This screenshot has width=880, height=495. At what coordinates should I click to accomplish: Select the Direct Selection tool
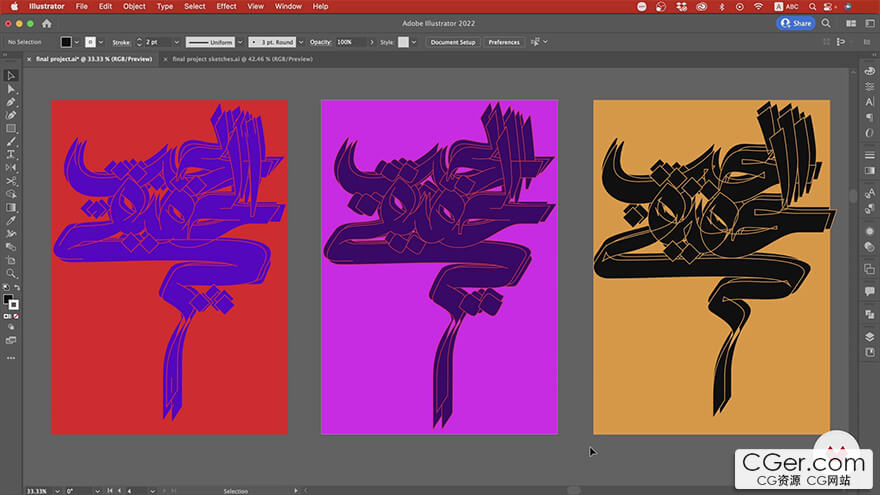tap(11, 89)
